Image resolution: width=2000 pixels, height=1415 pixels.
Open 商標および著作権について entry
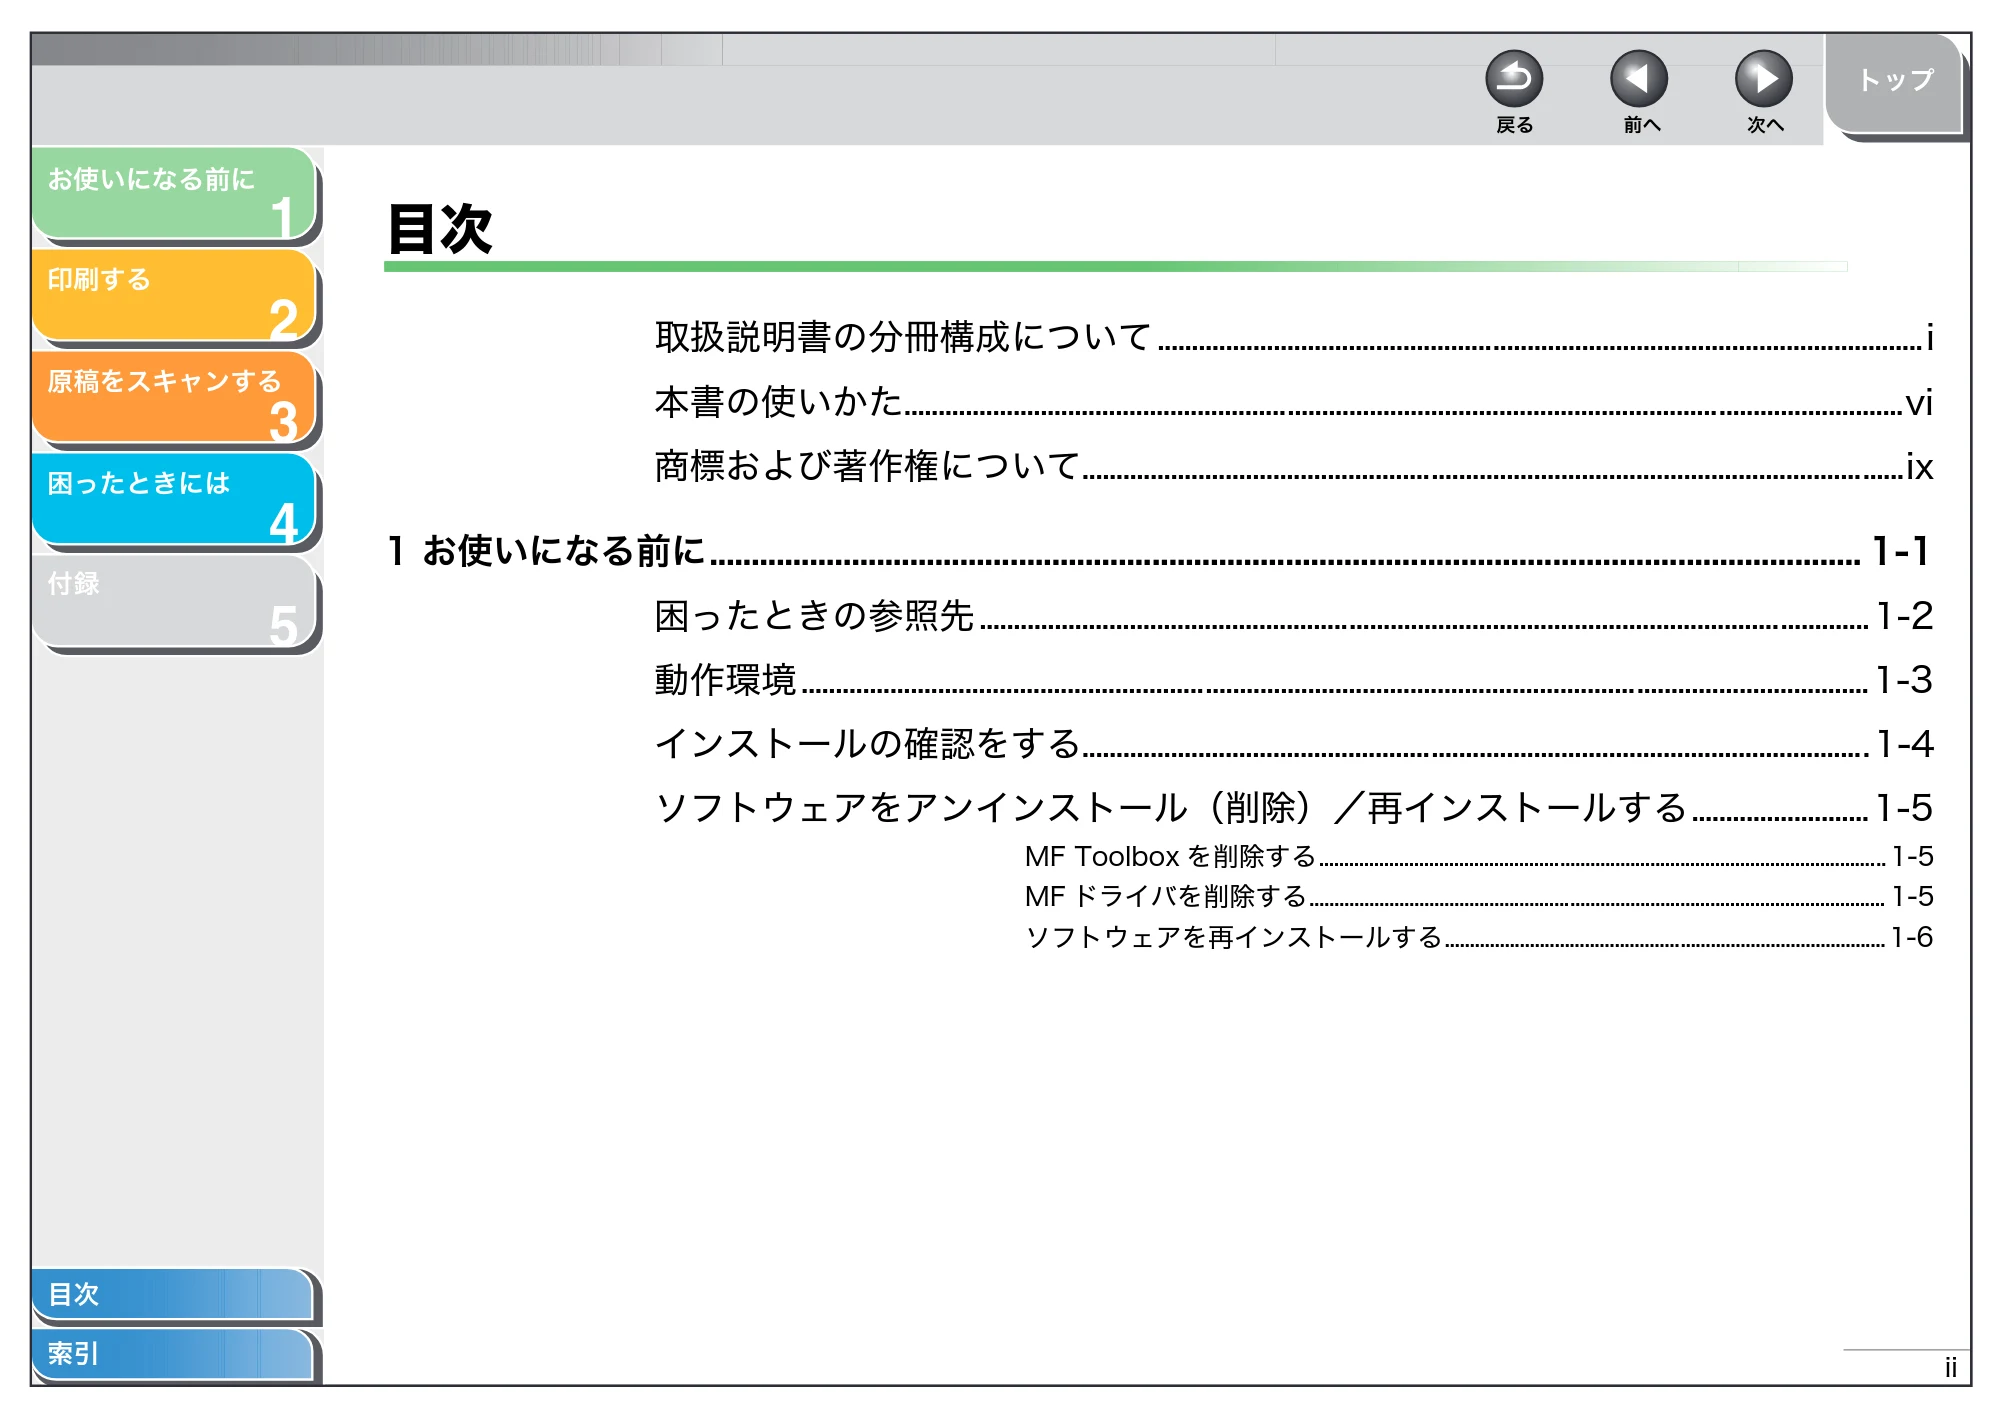1294,466
